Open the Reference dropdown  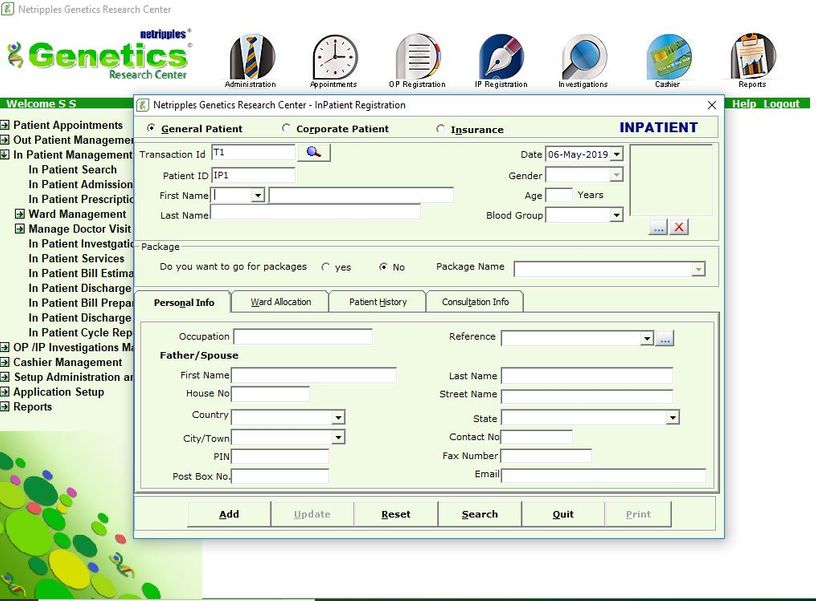(647, 339)
